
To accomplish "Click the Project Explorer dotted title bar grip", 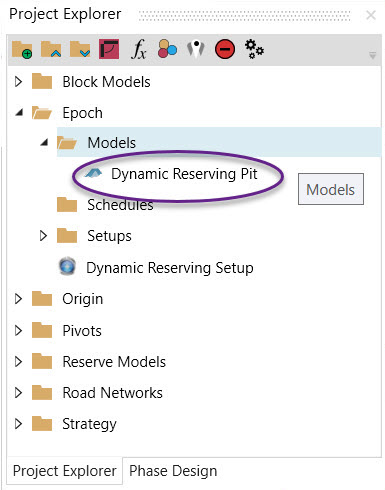I will (x=244, y=15).
